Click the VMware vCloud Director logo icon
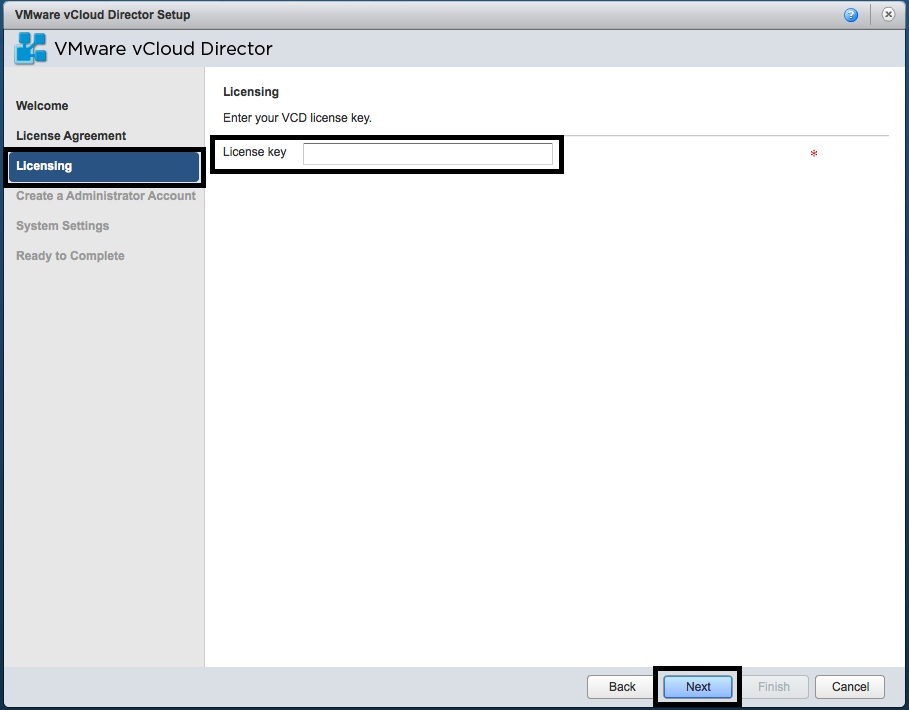The image size is (909, 710). (x=31, y=48)
